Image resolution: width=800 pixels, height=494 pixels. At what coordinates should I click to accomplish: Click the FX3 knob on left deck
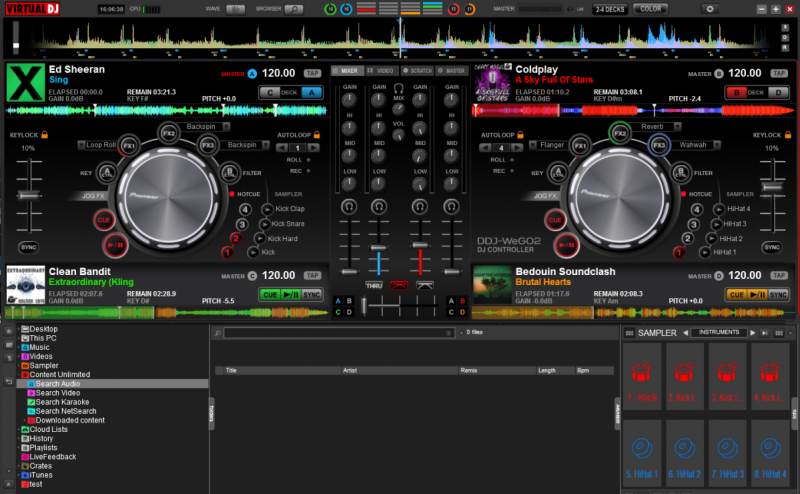[x=208, y=145]
